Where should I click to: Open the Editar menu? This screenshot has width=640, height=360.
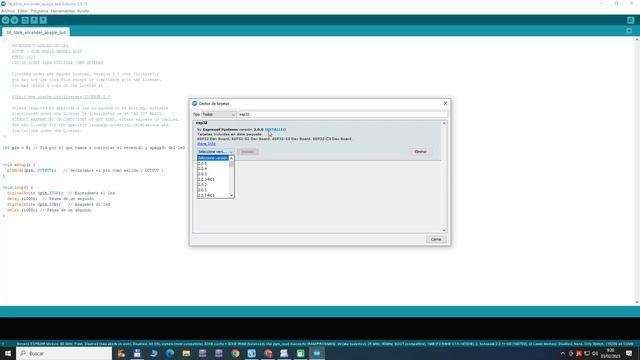click(22, 11)
